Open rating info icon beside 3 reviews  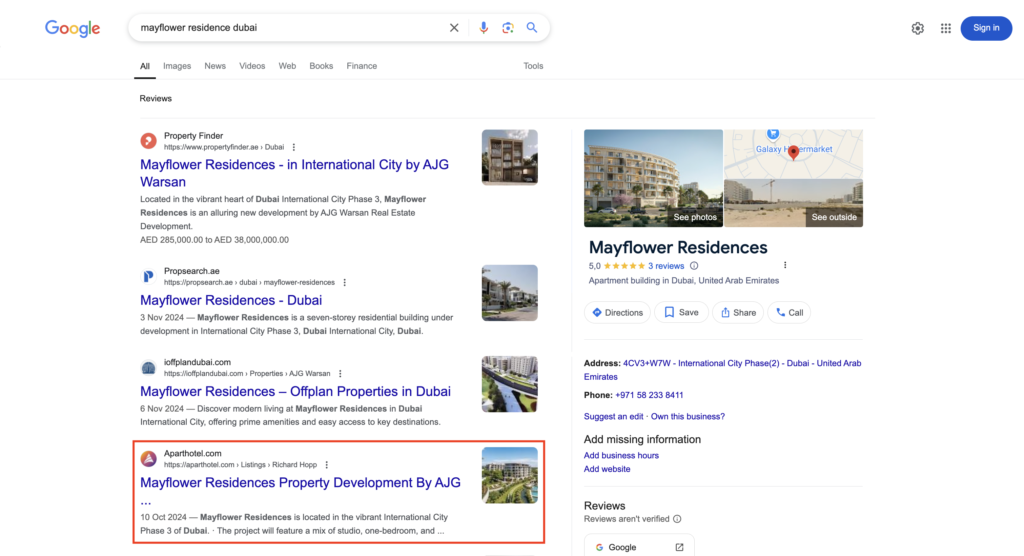coord(694,266)
